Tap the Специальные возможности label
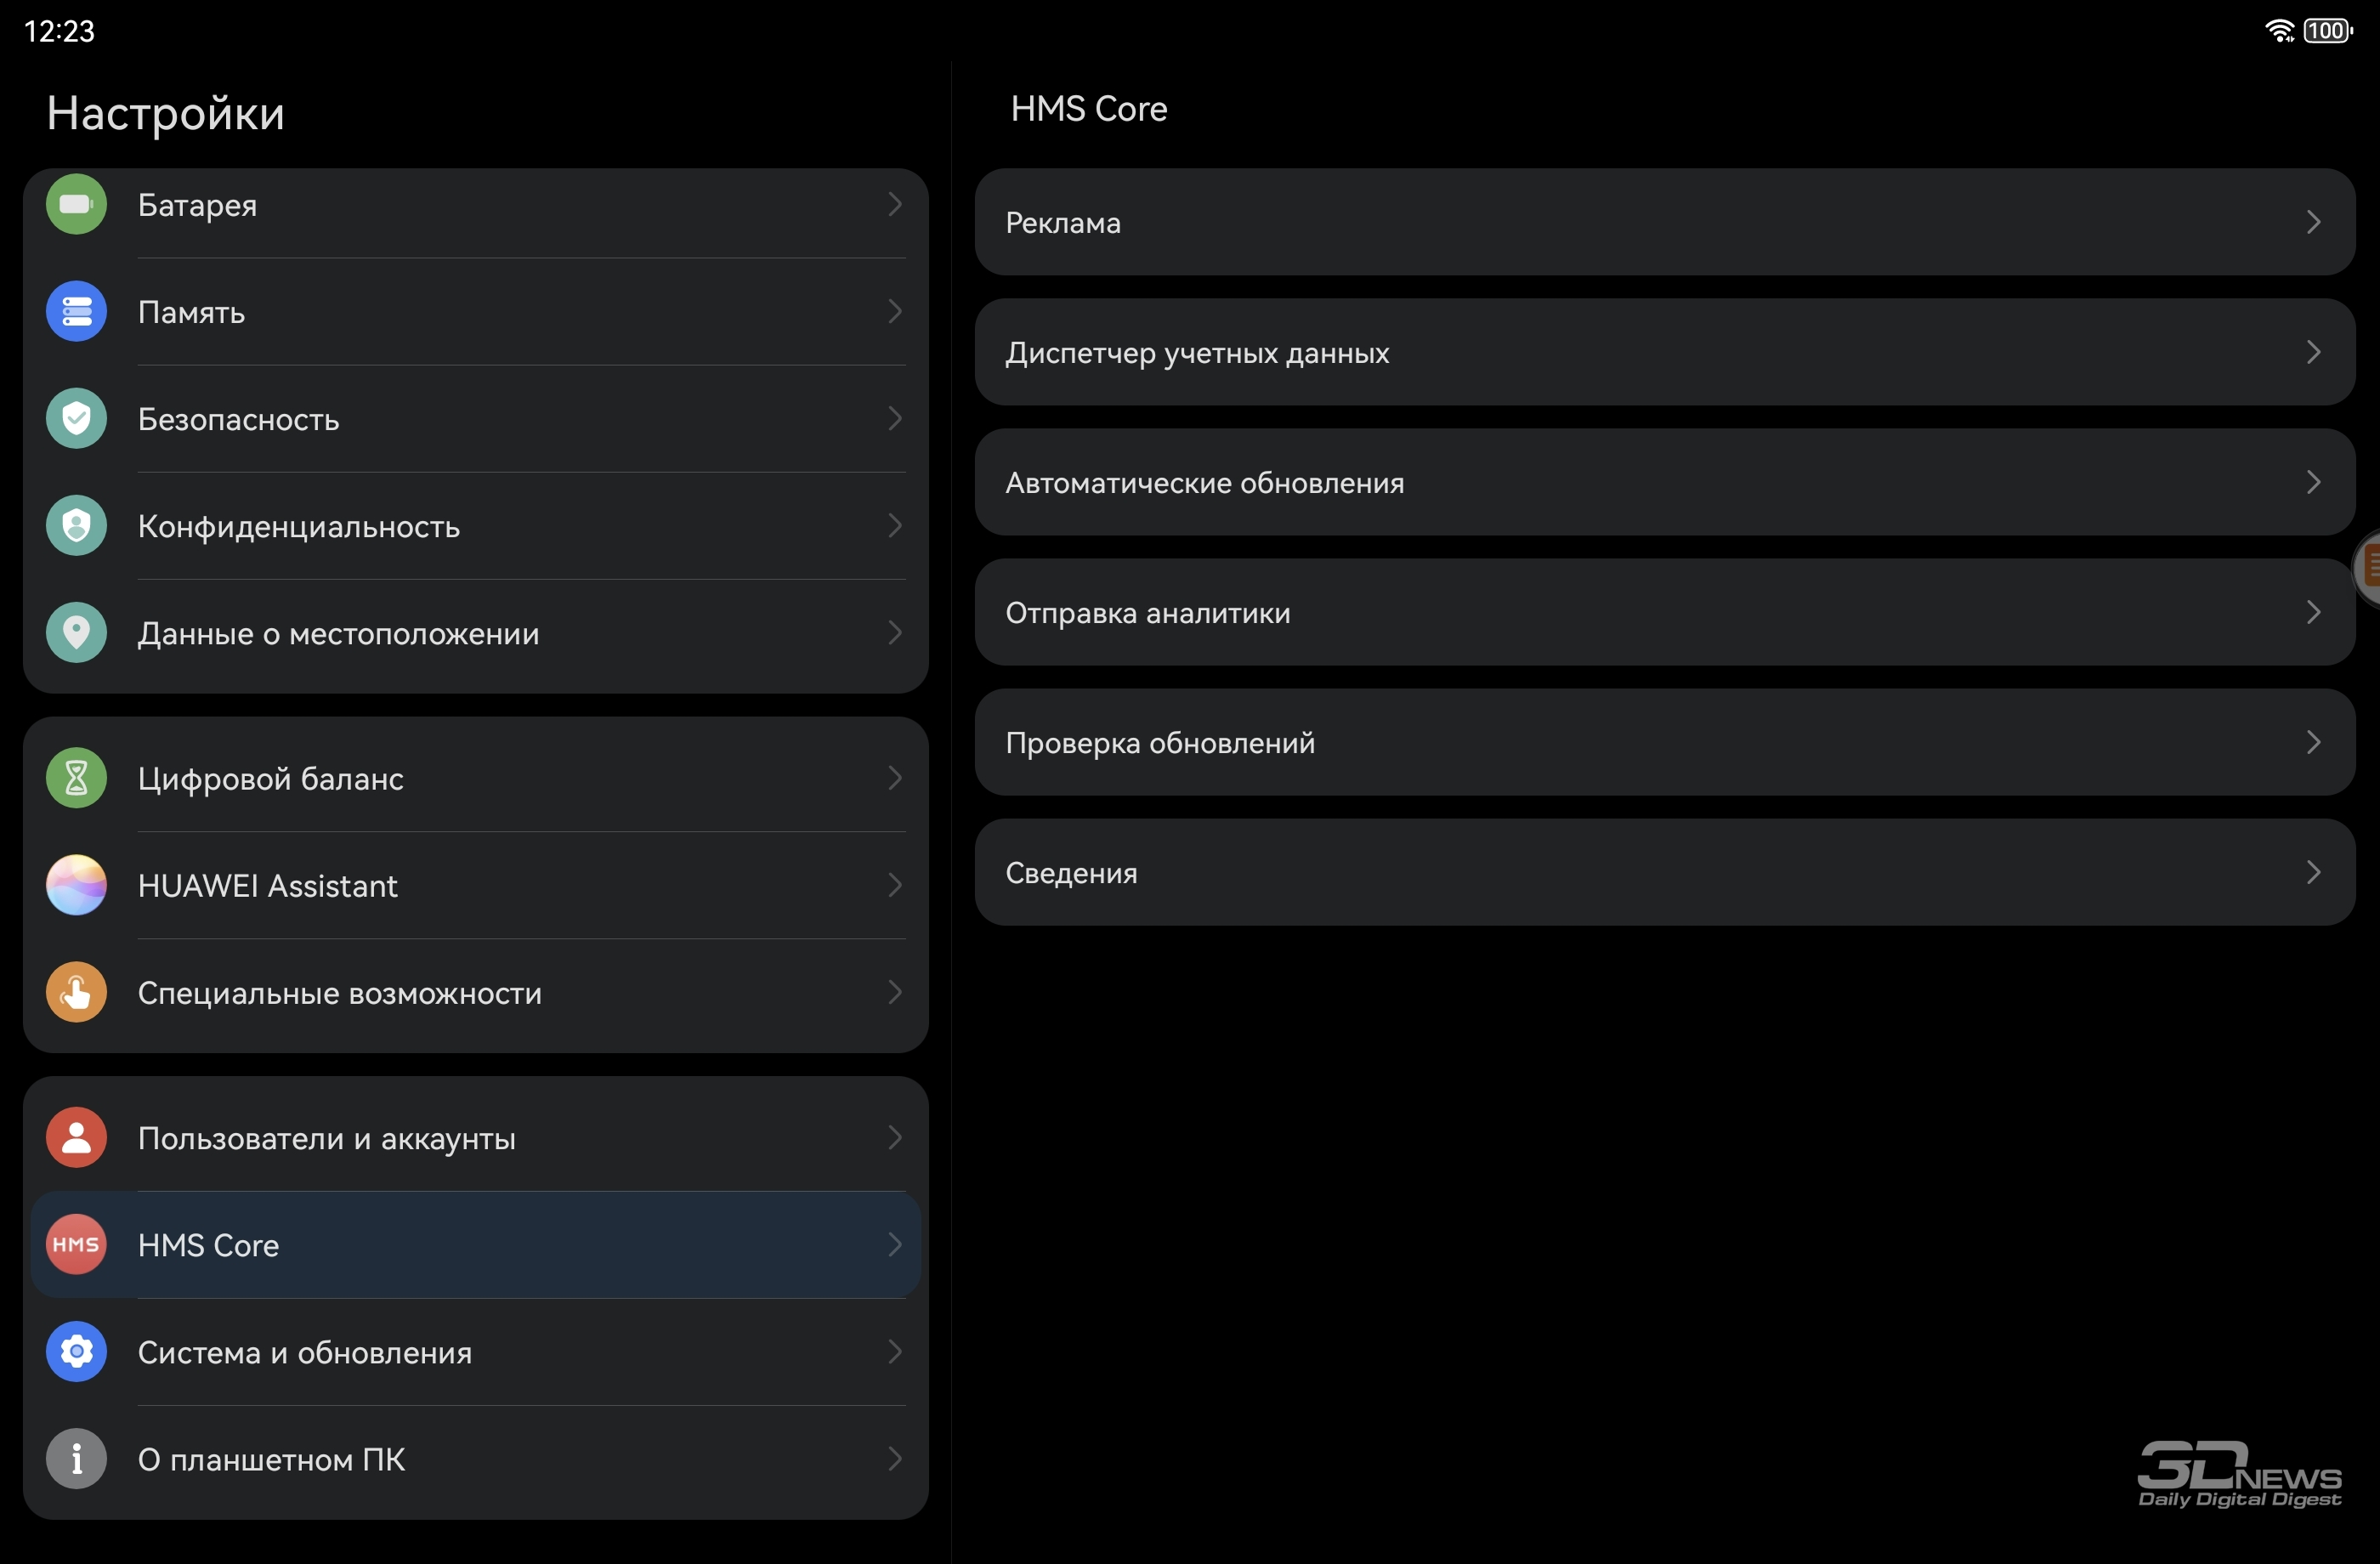2380x1564 pixels. pyautogui.click(x=340, y=993)
